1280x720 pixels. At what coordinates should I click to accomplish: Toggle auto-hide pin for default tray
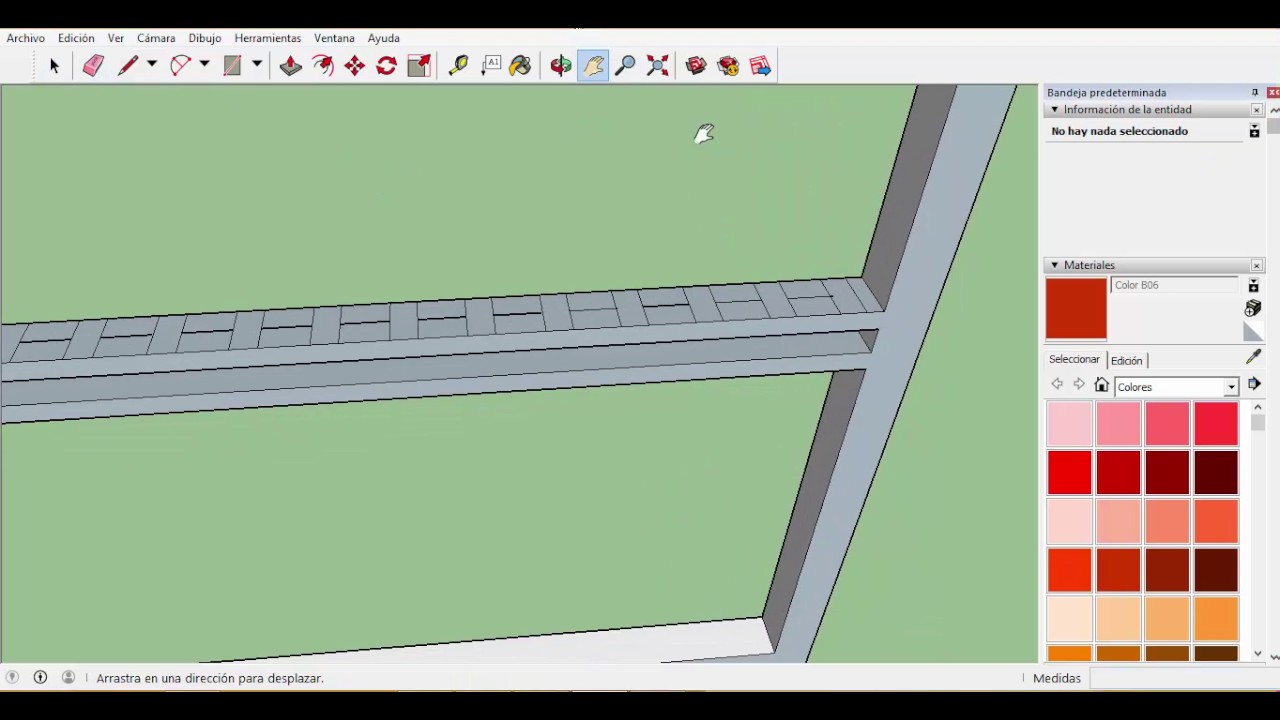pyautogui.click(x=1255, y=92)
